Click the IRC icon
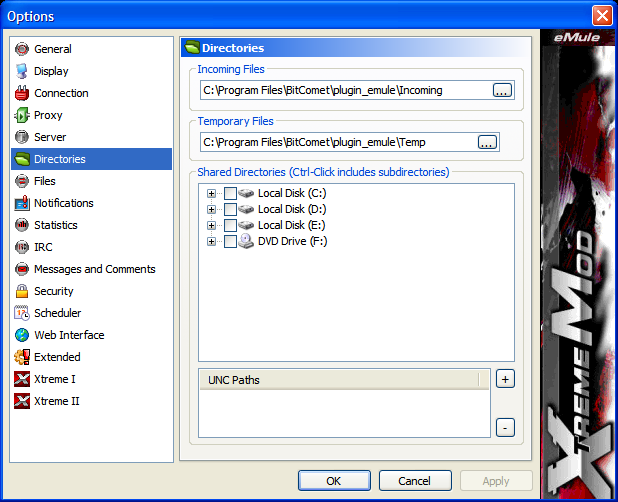The width and height of the screenshot is (618, 502). point(22,247)
